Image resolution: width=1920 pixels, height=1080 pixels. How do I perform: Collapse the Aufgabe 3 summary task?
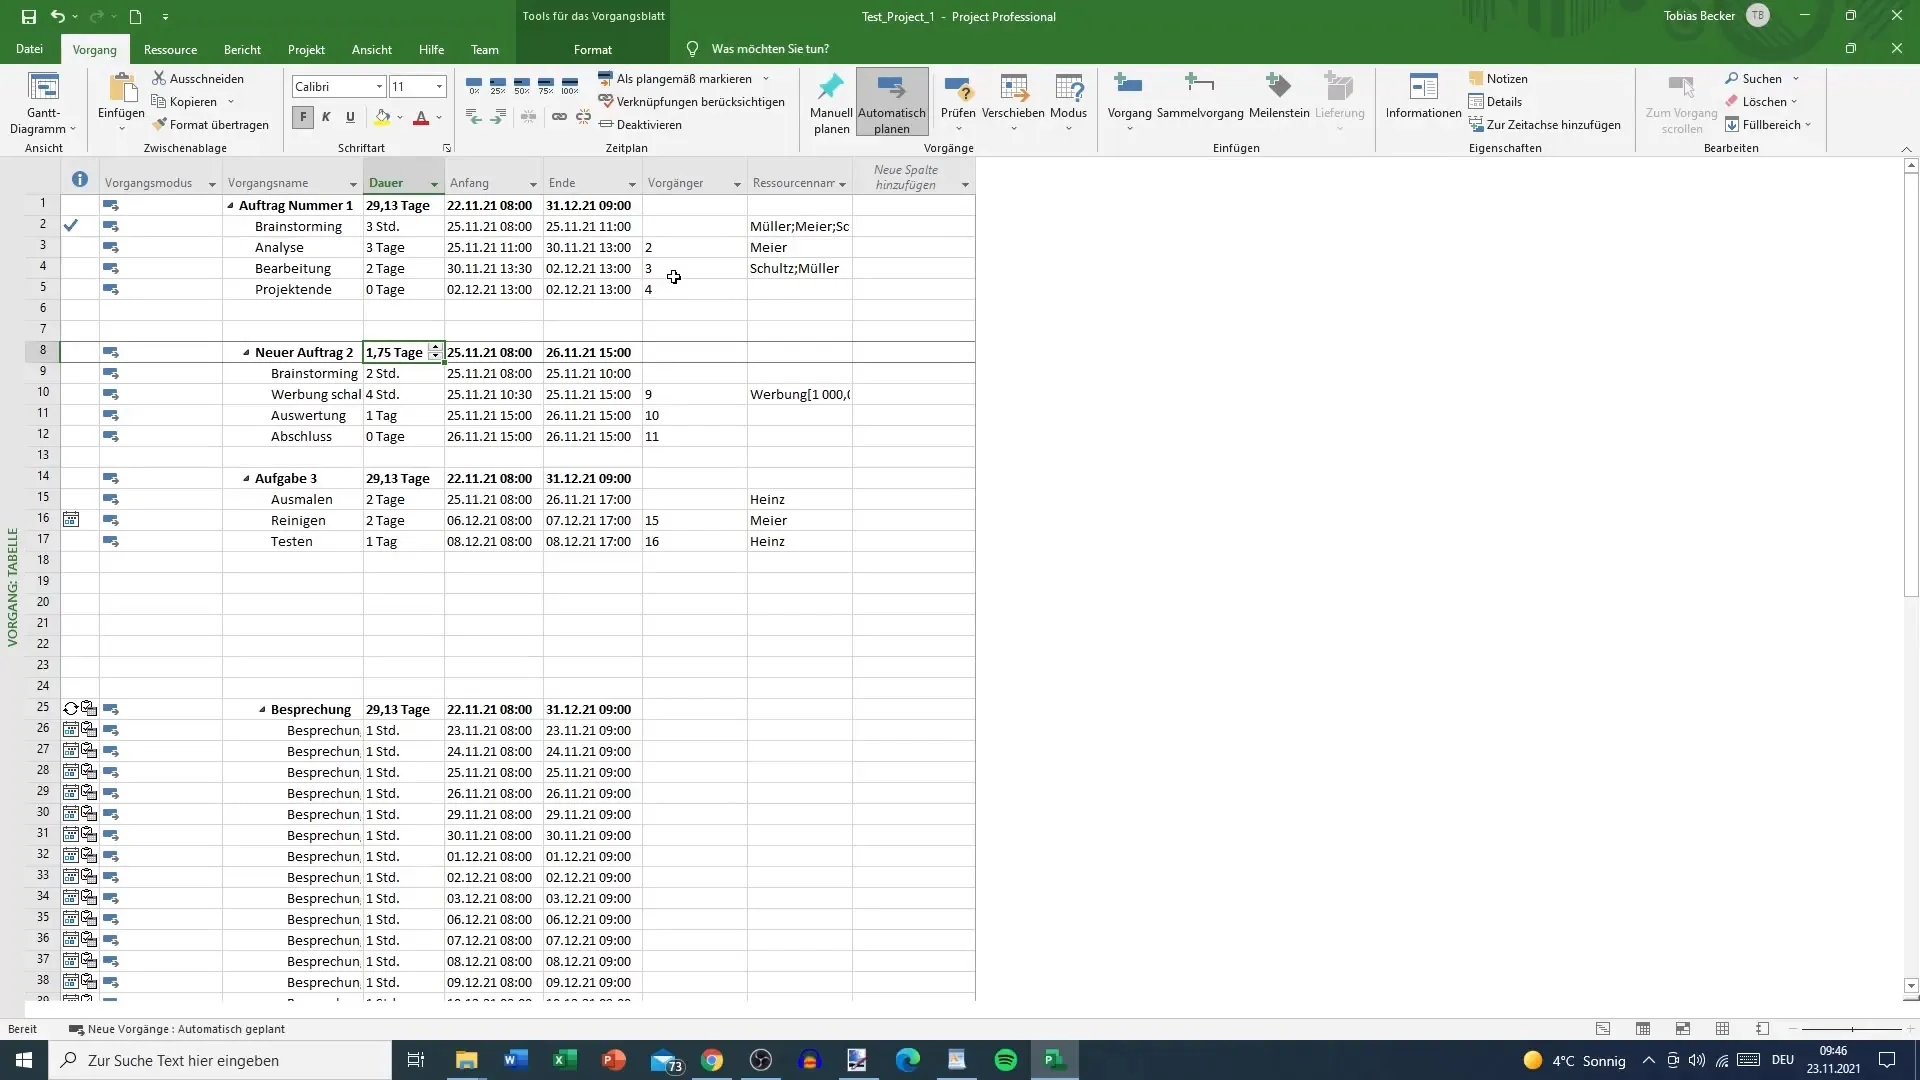246,479
